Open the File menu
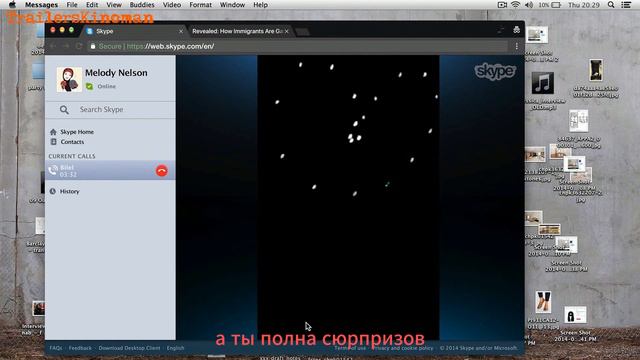This screenshot has width=640, height=360. click(72, 5)
